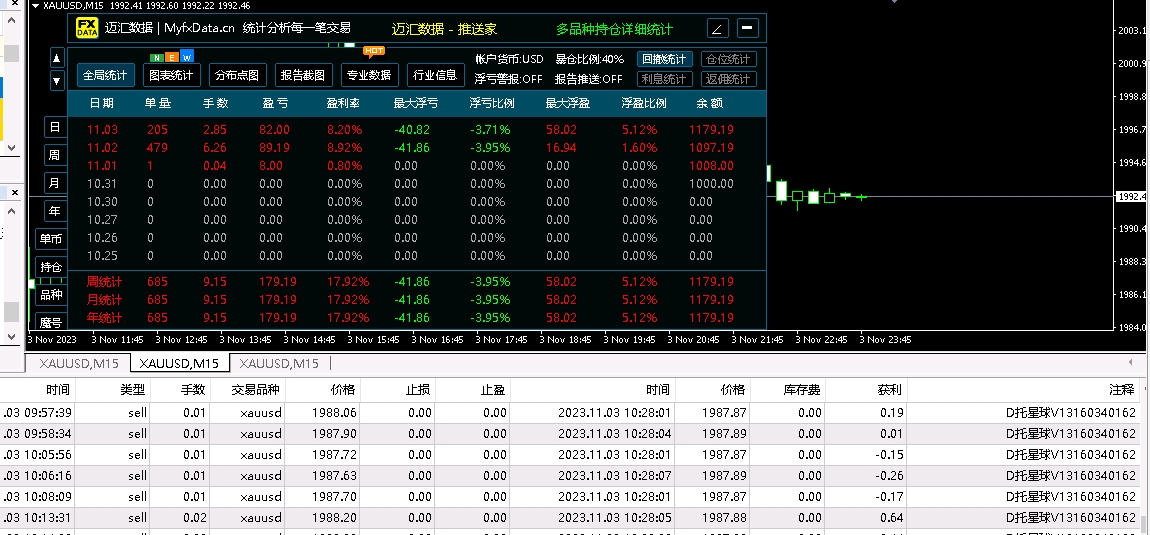1150x535 pixels.
Task: Click the 余额 column header
Action: click(x=710, y=103)
